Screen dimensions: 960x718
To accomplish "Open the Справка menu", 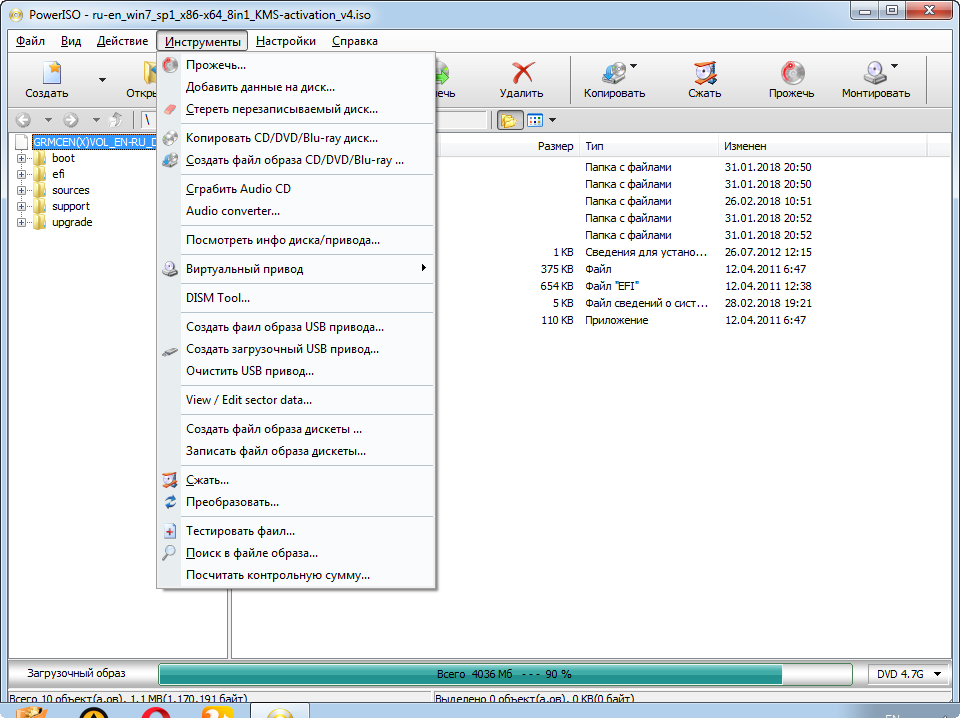I will [x=354, y=41].
